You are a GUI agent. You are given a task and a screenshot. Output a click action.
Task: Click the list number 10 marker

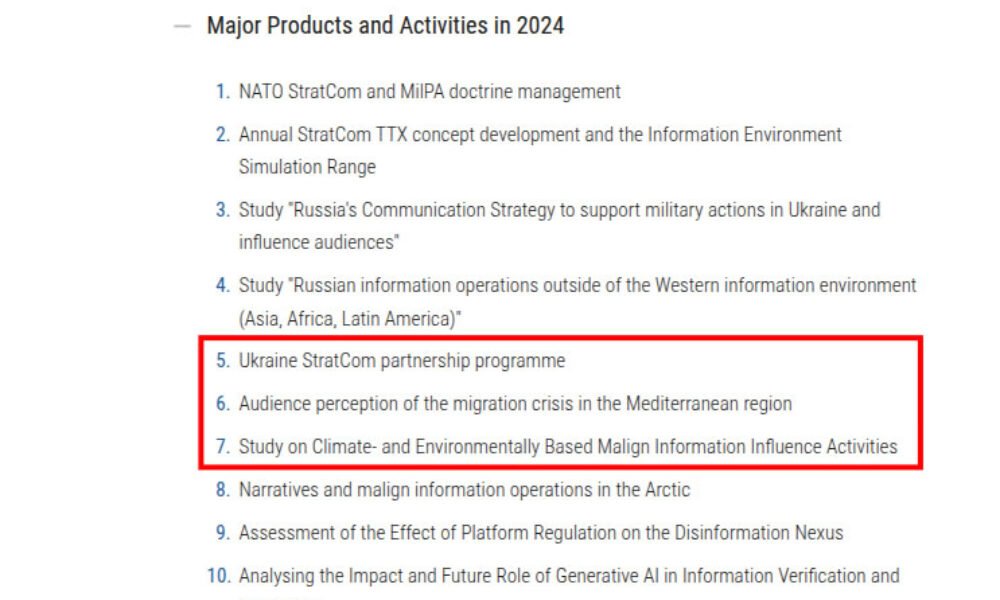coord(218,576)
